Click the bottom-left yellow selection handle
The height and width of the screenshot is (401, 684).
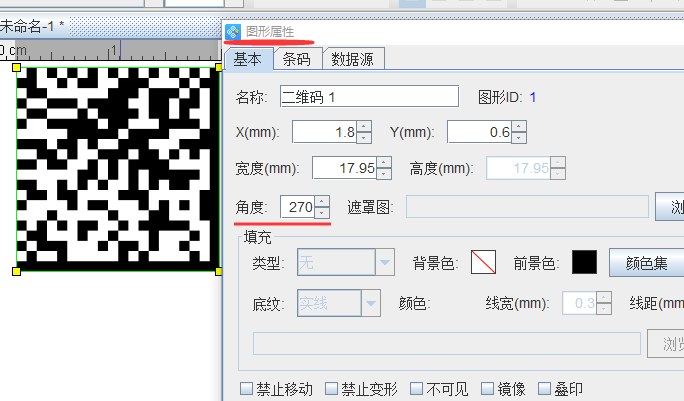click(16, 271)
